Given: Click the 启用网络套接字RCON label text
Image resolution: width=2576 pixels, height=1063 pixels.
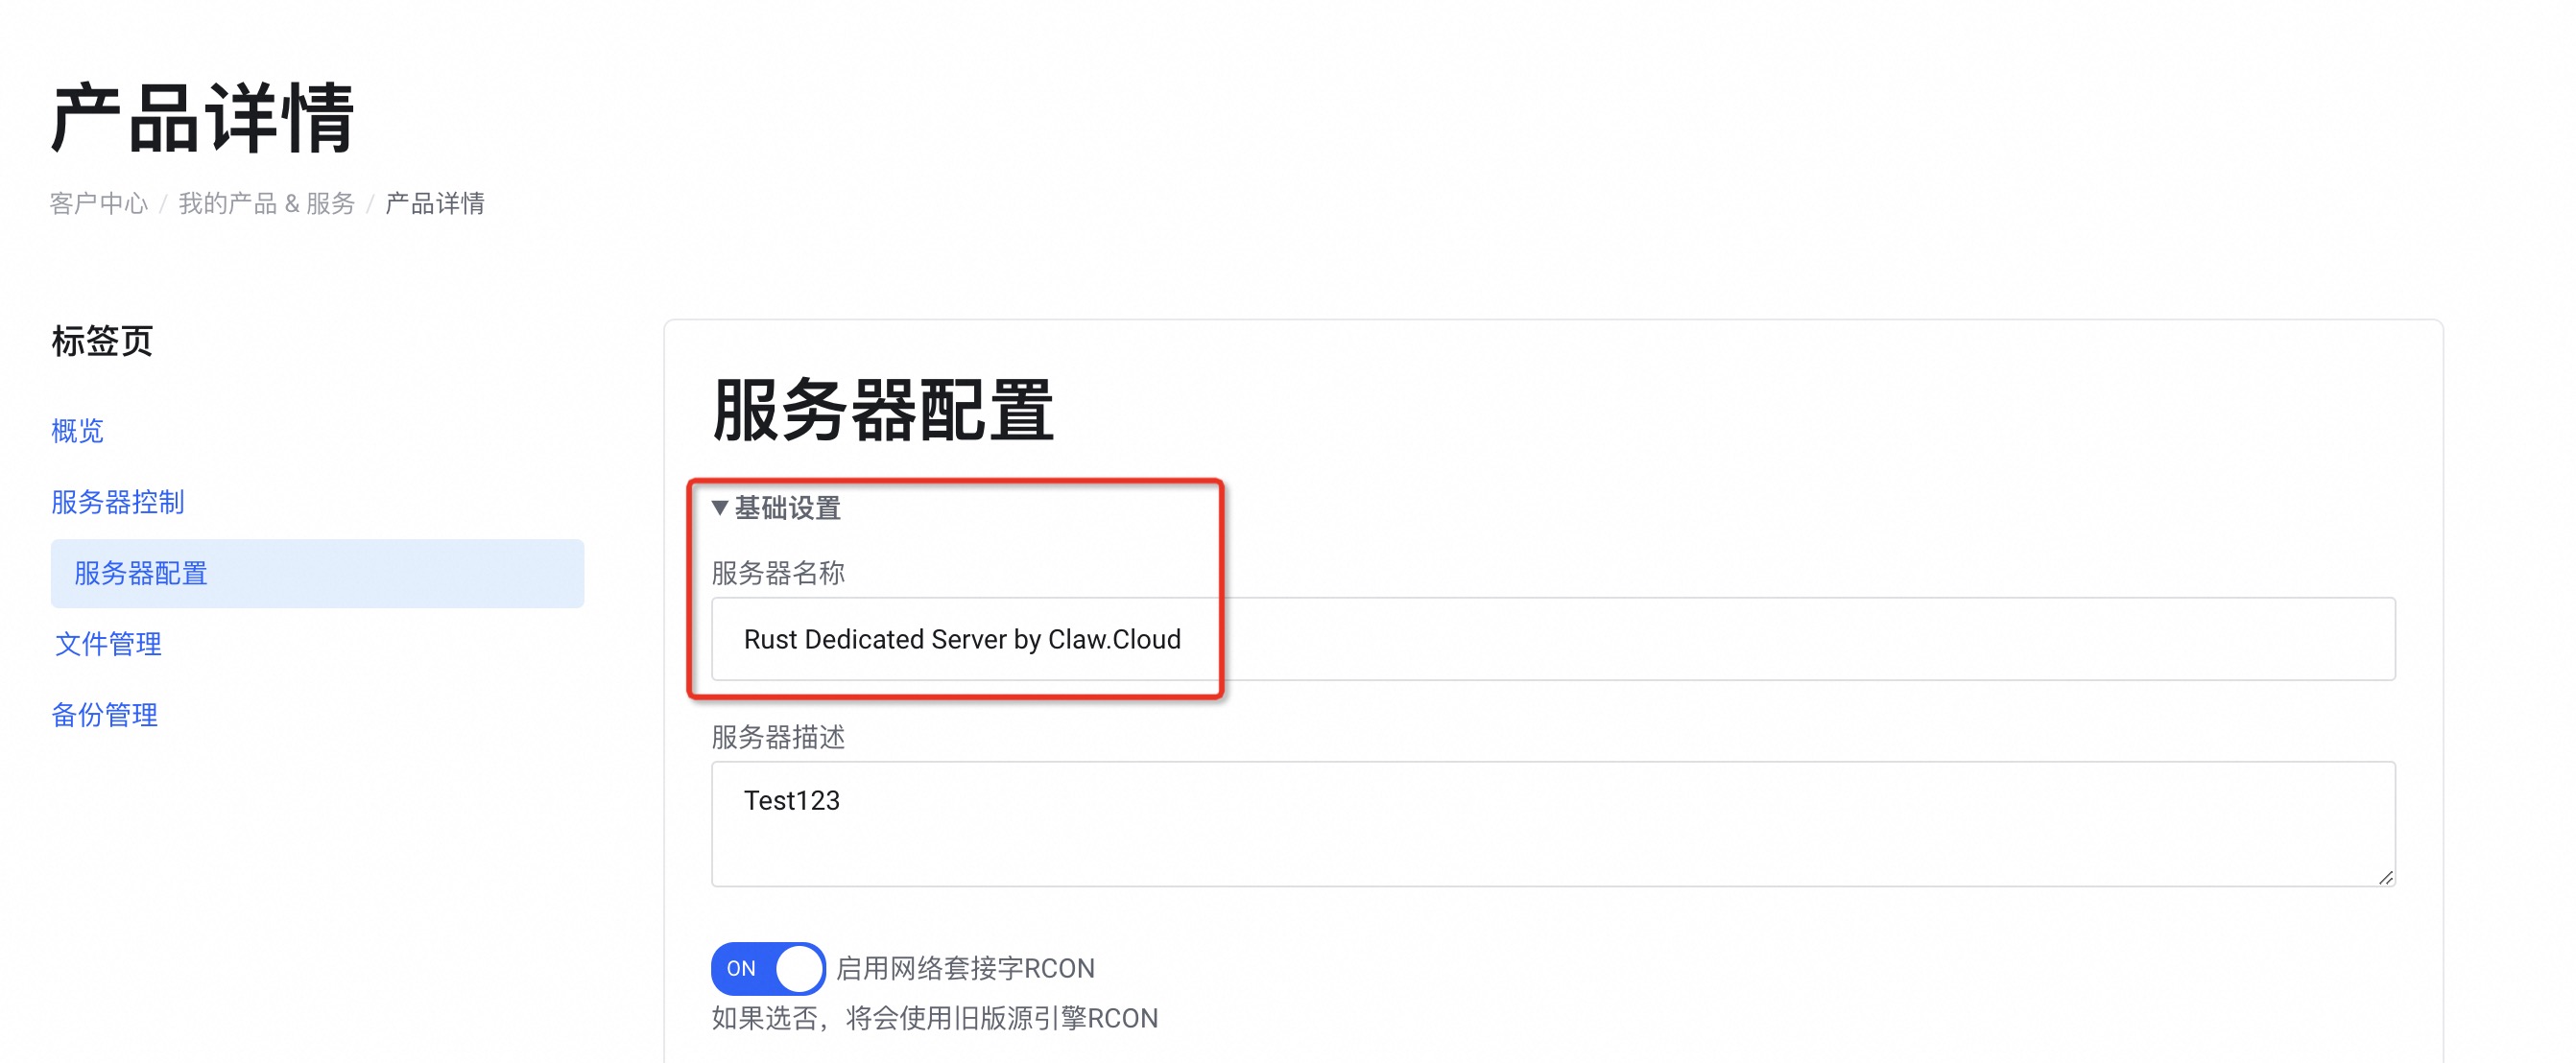Looking at the screenshot, I should (965, 968).
